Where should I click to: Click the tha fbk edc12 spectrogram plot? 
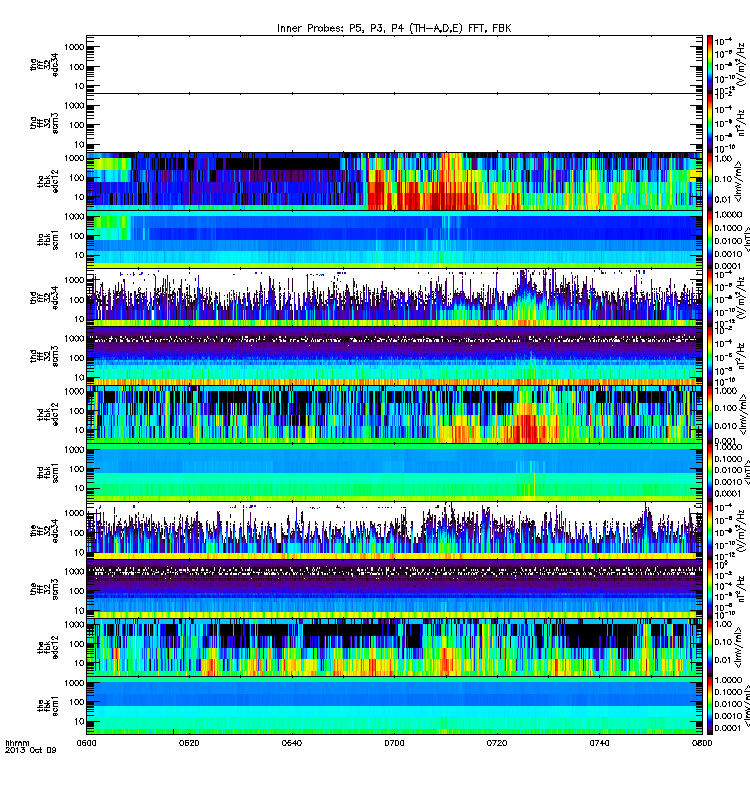coord(394,181)
